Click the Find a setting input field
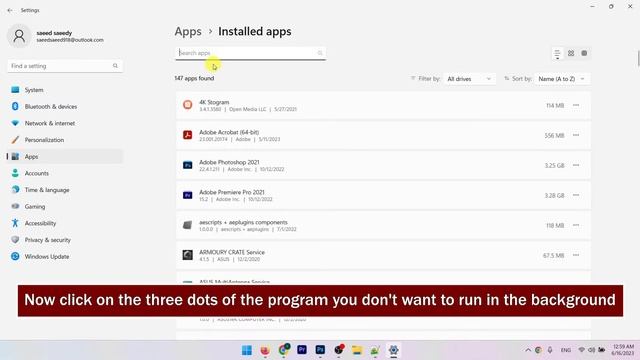 click(x=65, y=66)
